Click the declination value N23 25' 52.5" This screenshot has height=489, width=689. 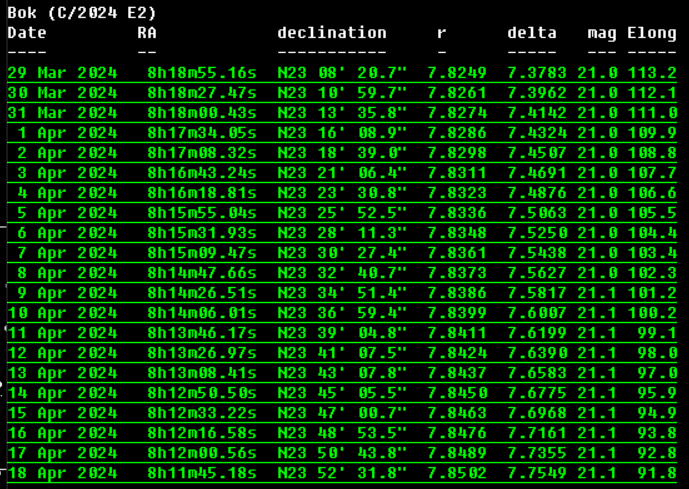342,212
